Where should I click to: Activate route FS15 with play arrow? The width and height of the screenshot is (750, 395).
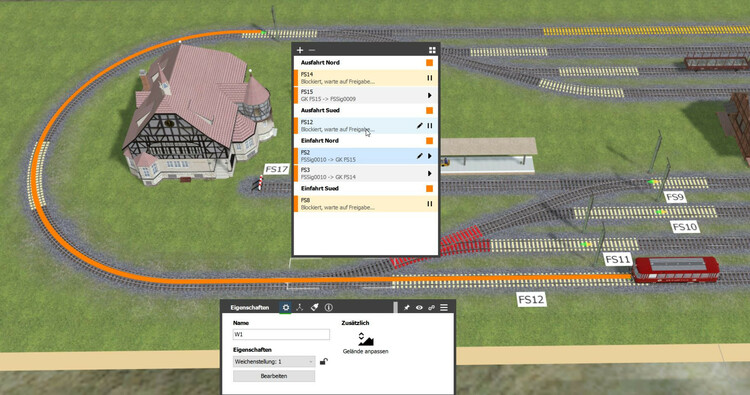point(430,95)
